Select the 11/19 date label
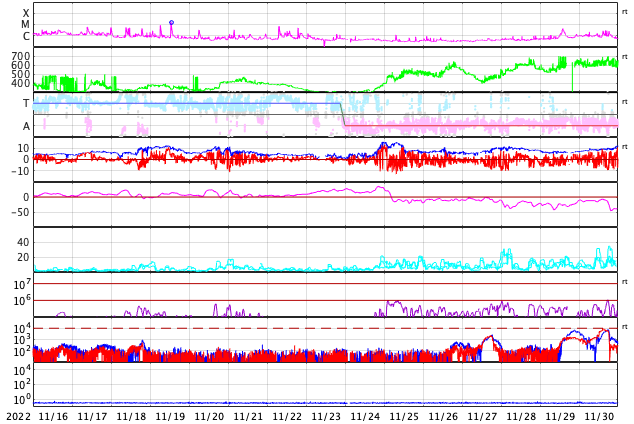Image resolution: width=634 pixels, height=424 pixels. click(170, 417)
